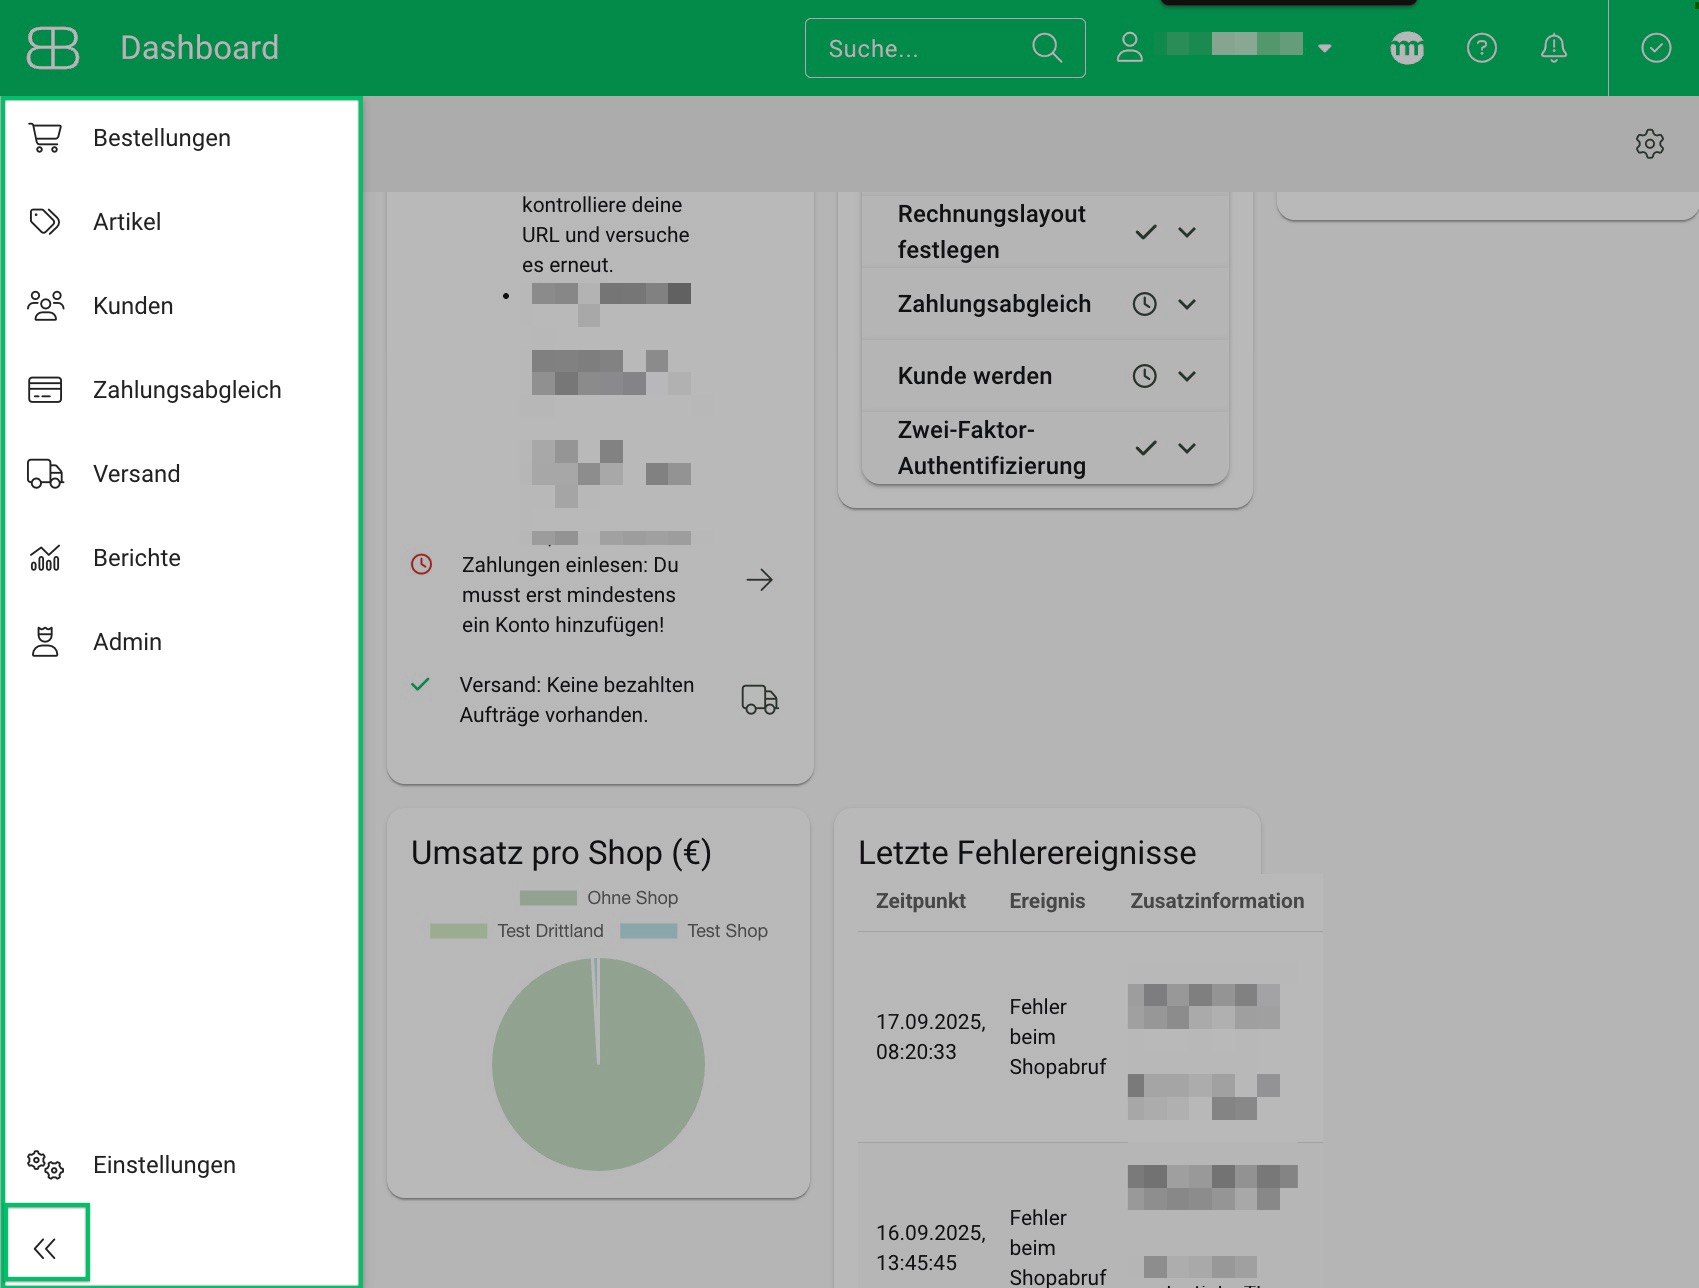Click the Billbee logo icon

point(53,48)
